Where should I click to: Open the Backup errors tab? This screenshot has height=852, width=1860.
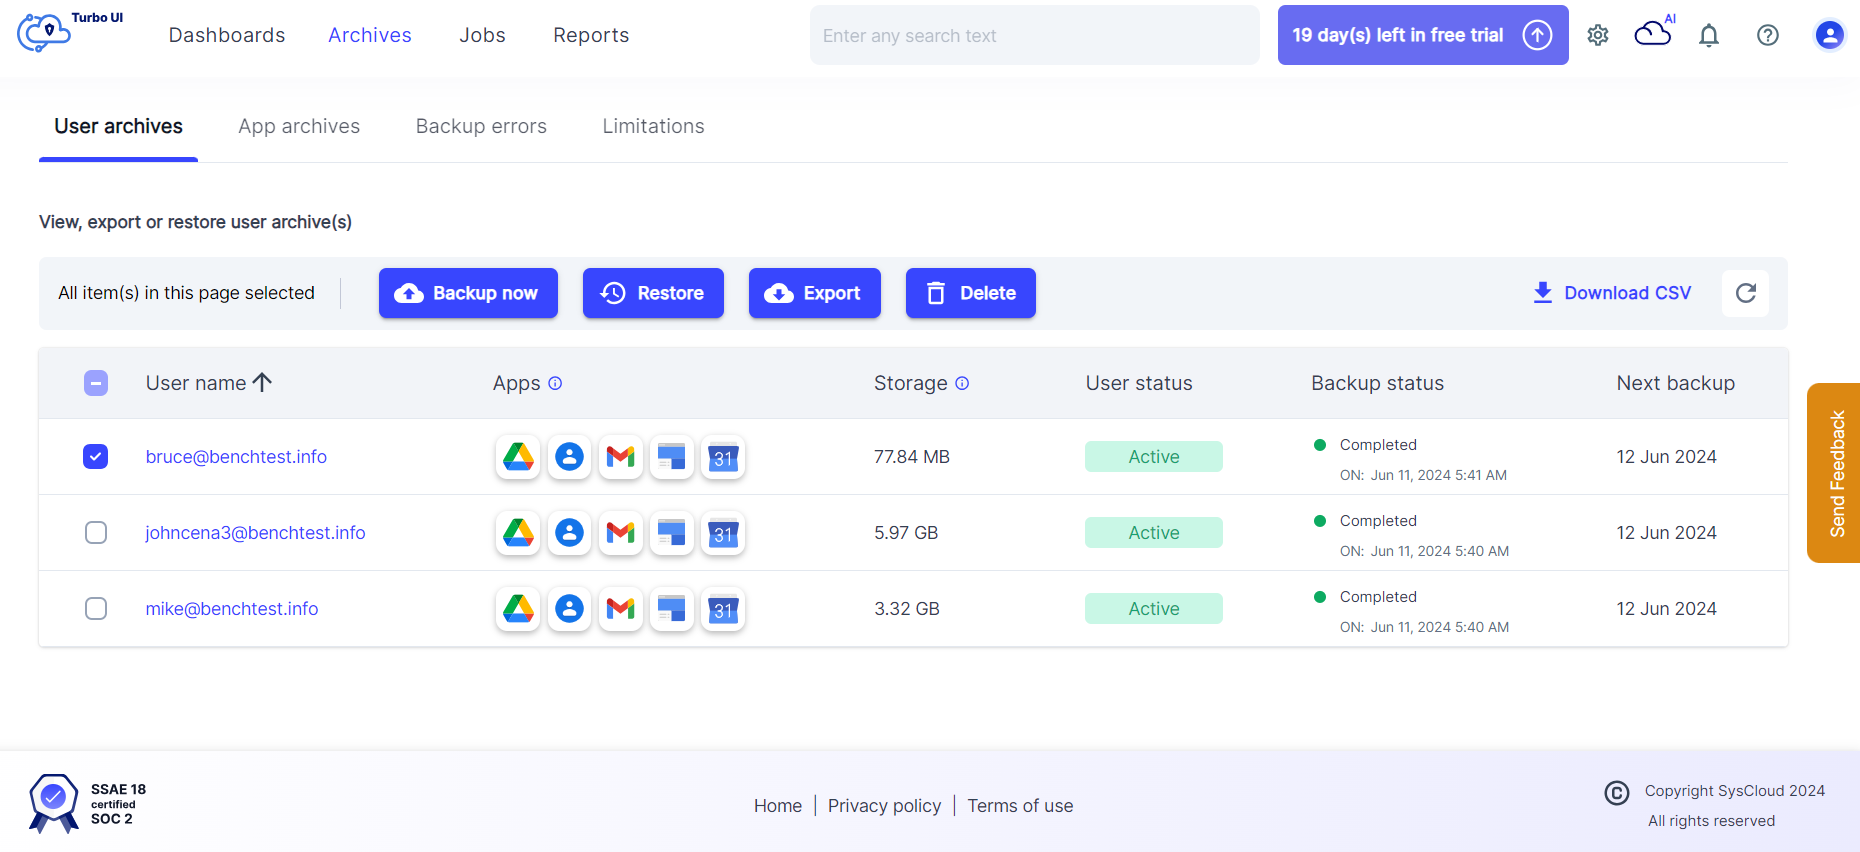[x=481, y=126]
